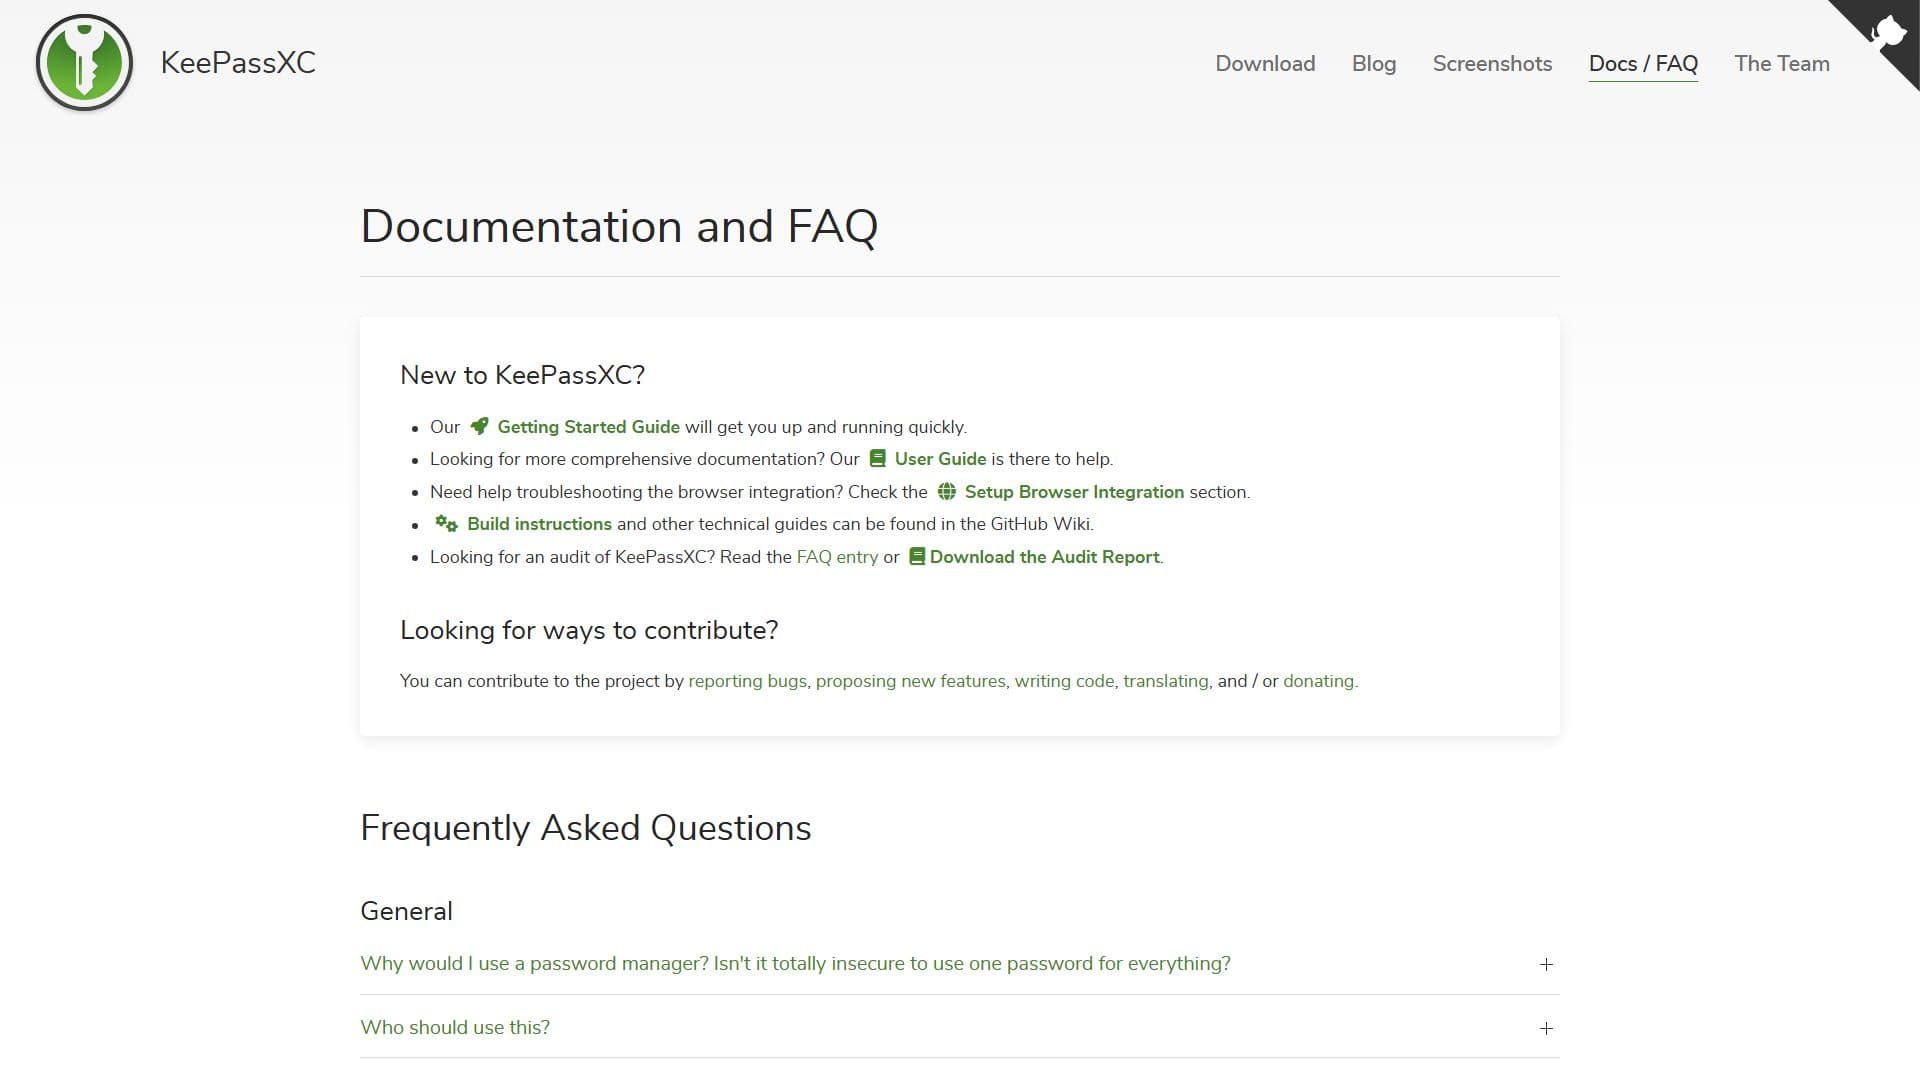Expand plus icon for Who should use this
The width and height of the screenshot is (1920, 1080).
(1546, 1028)
